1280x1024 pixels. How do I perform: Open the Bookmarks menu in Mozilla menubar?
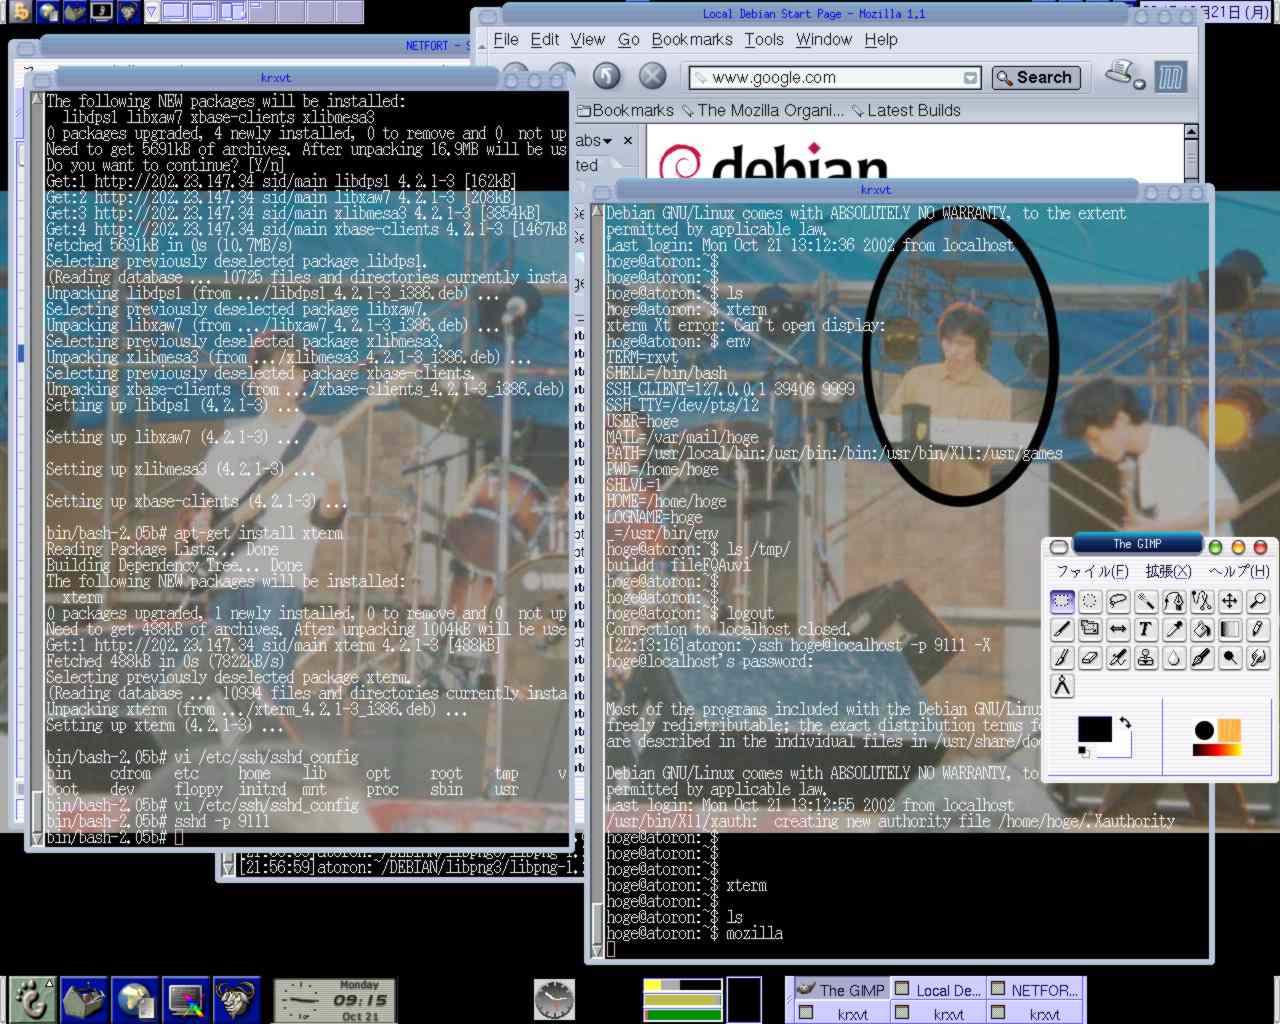(692, 39)
